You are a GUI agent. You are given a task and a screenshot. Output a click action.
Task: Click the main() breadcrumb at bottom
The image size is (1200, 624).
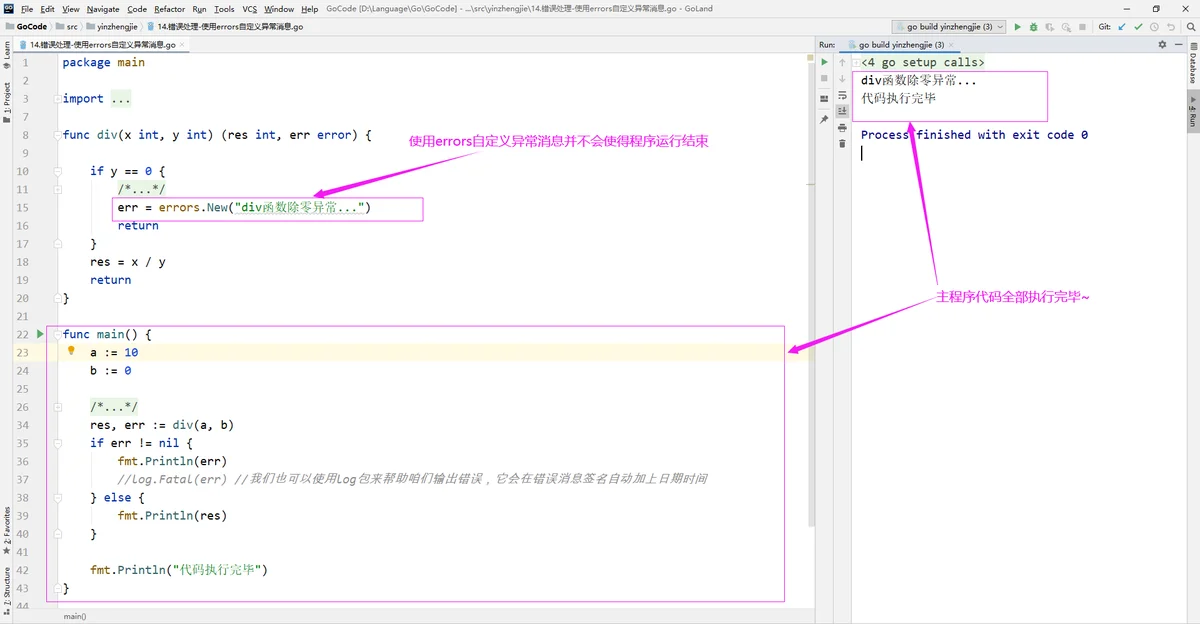(x=75, y=617)
